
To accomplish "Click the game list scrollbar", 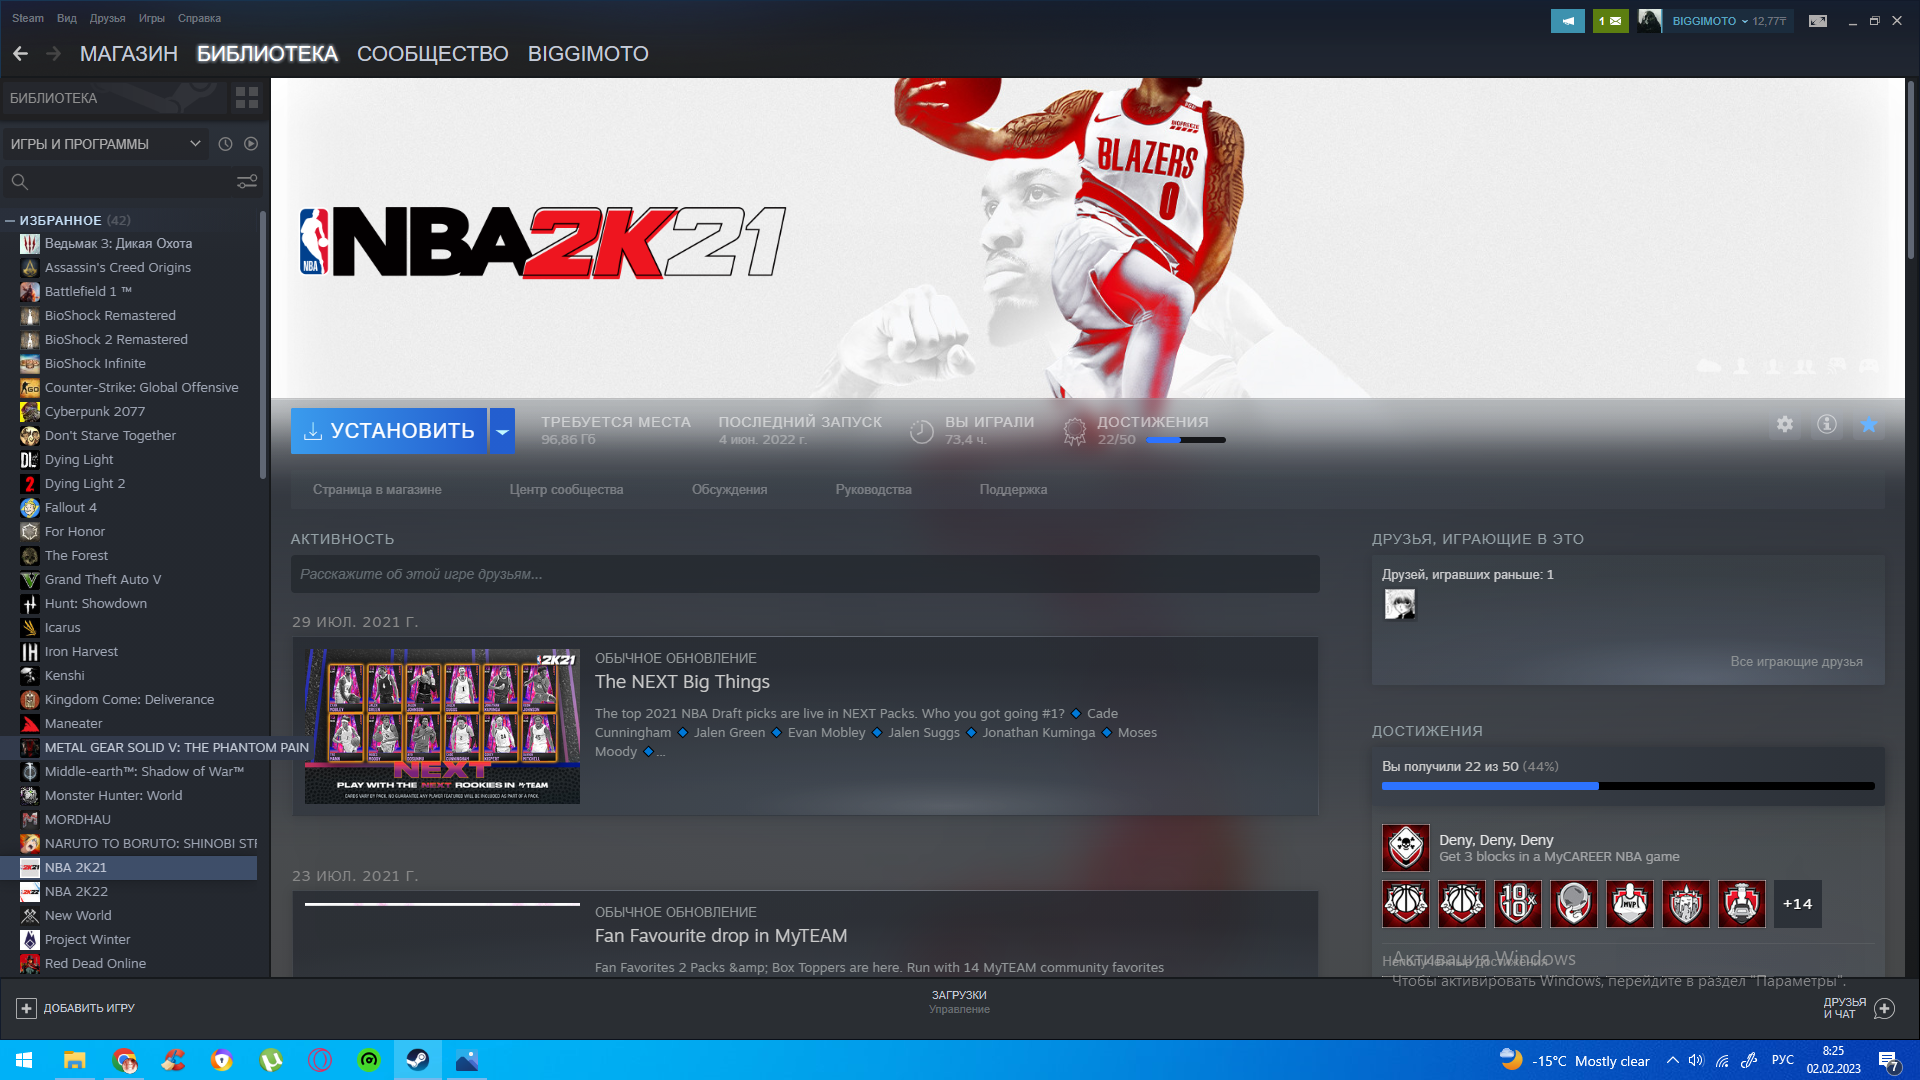I will click(x=263, y=345).
